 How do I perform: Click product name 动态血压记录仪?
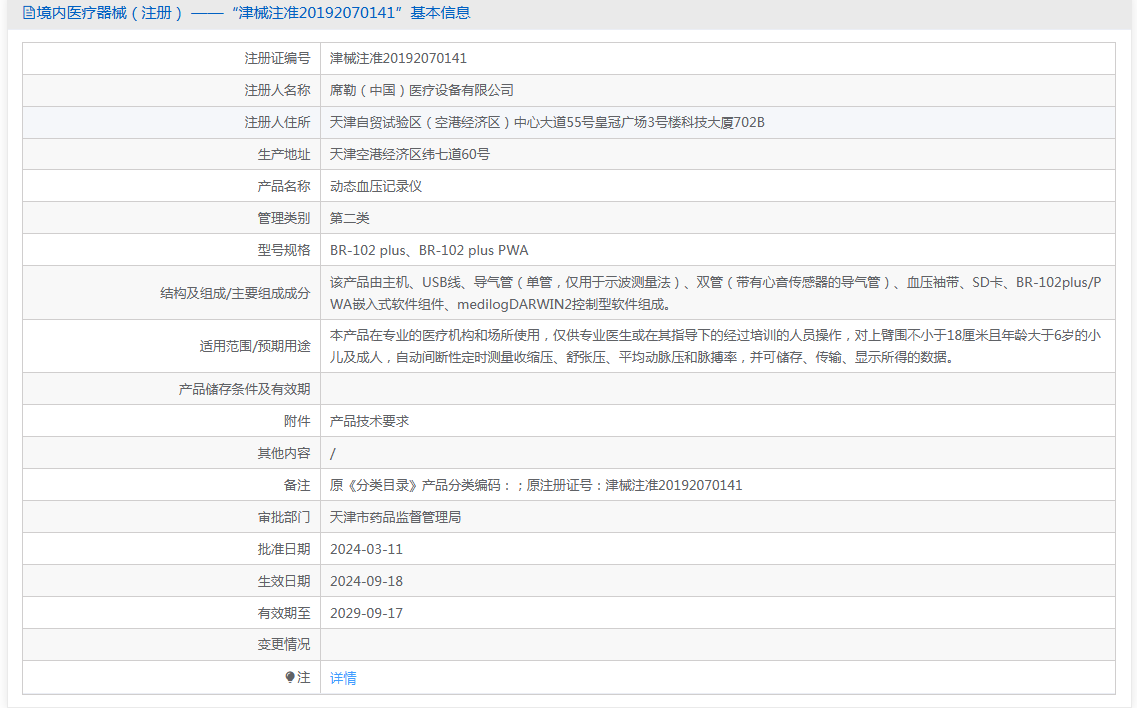click(376, 186)
